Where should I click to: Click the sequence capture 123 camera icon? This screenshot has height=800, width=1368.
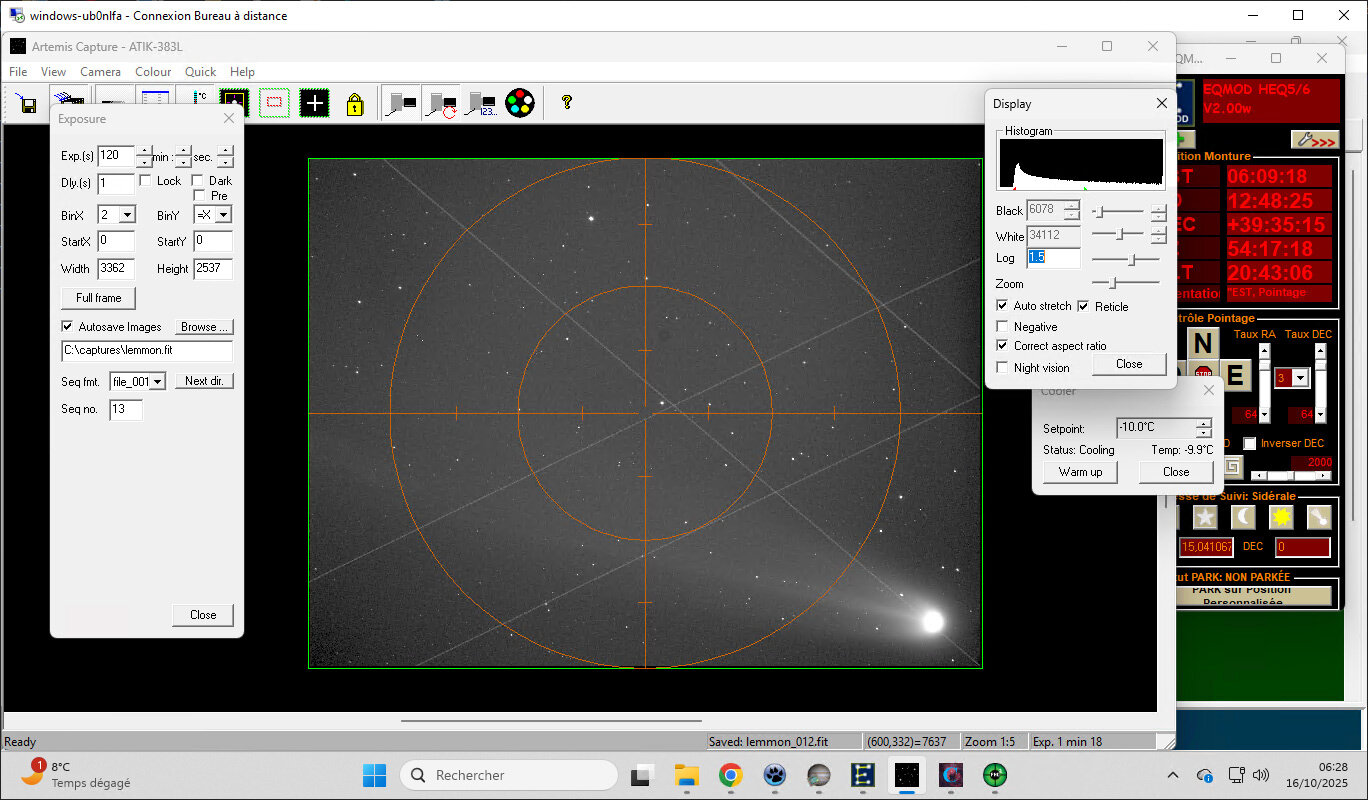tap(481, 104)
